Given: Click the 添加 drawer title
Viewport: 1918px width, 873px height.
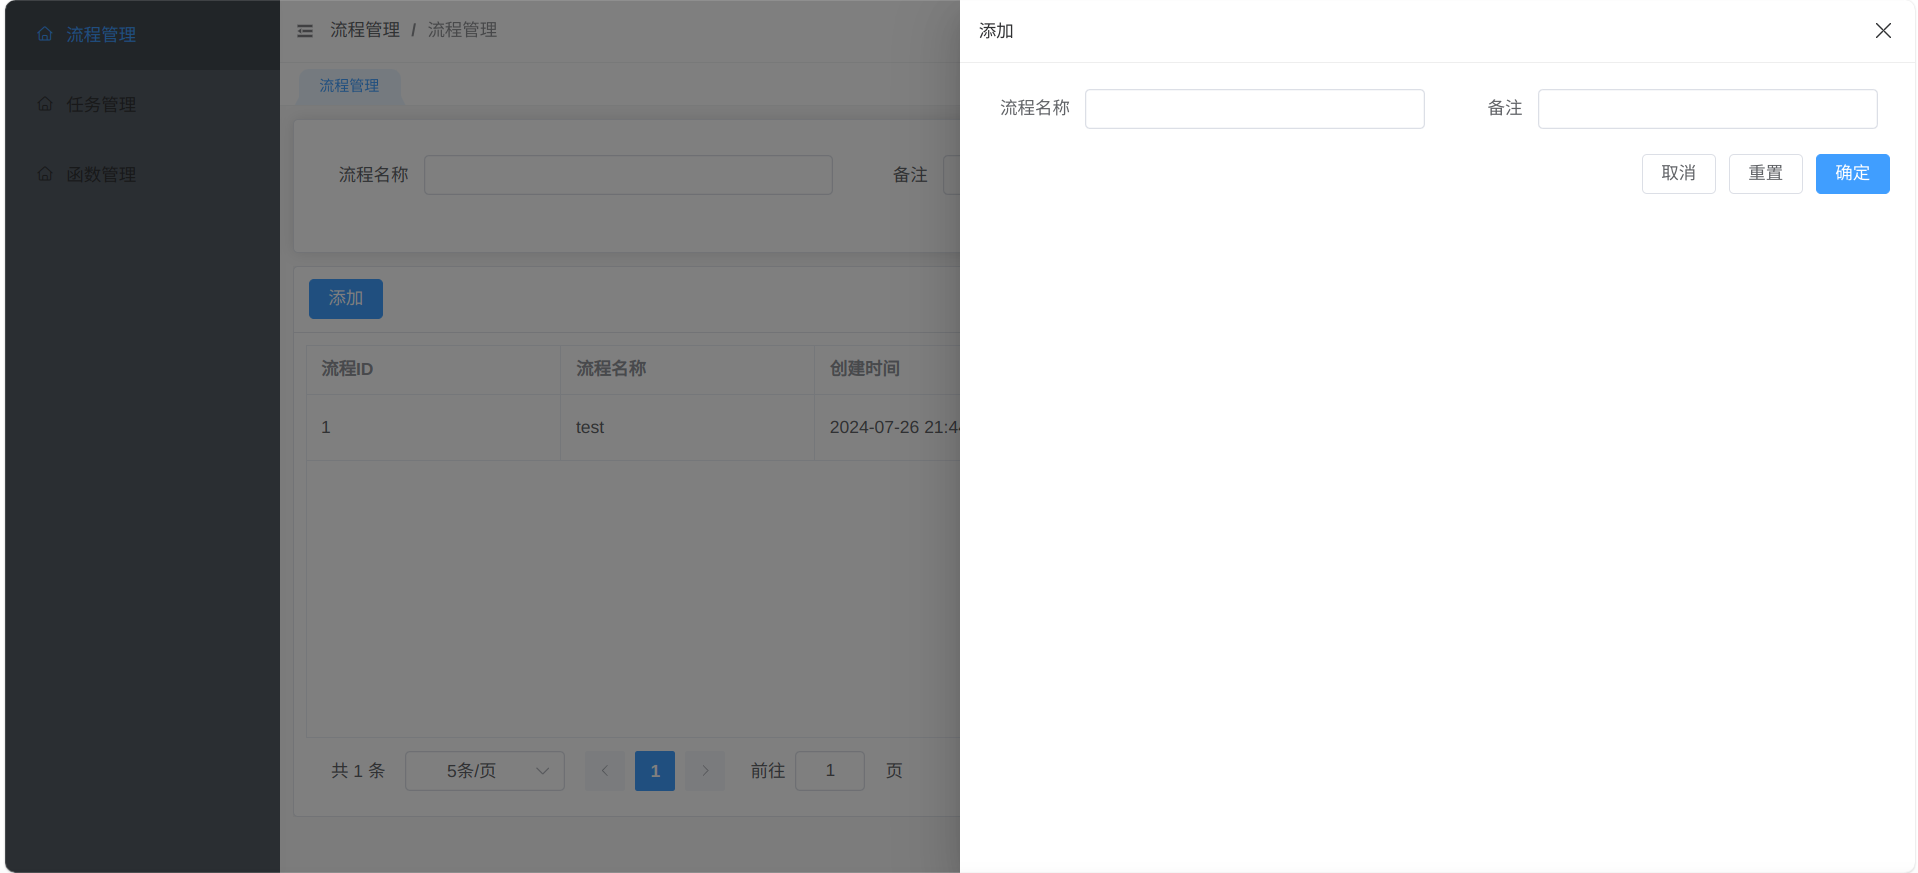Looking at the screenshot, I should click(x=996, y=31).
